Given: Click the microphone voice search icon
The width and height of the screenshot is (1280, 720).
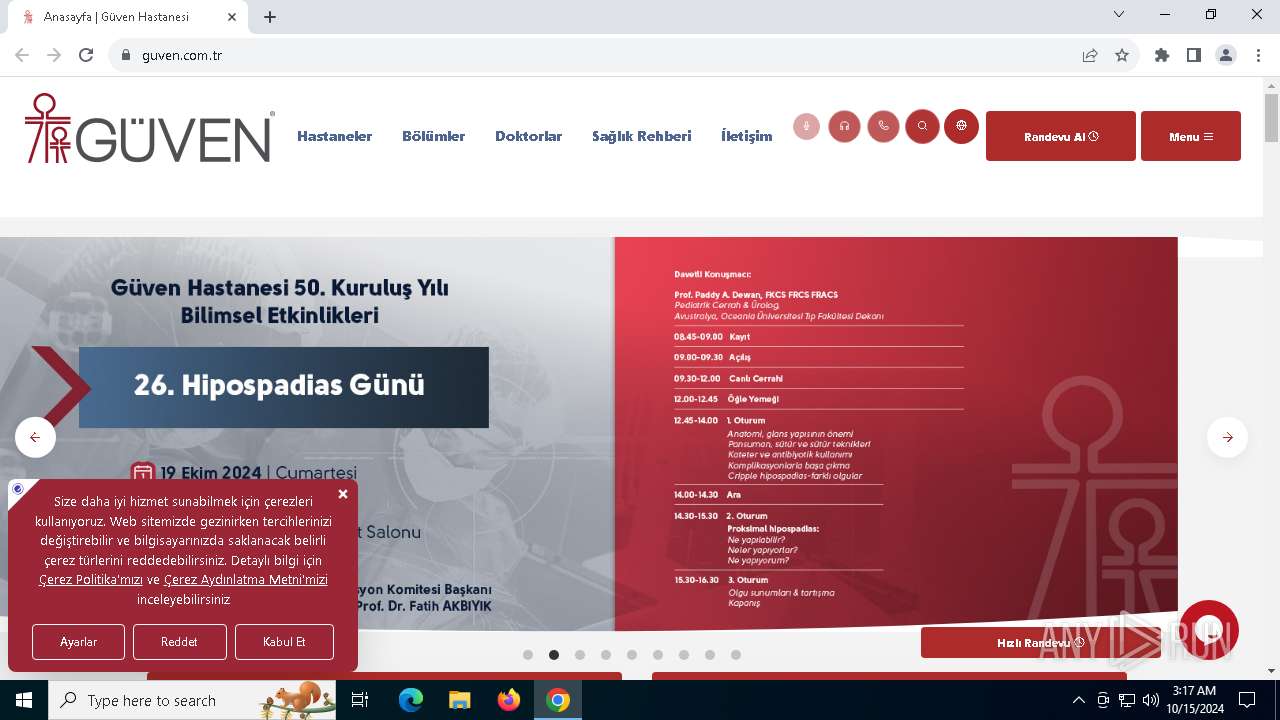Looking at the screenshot, I should (x=806, y=126).
